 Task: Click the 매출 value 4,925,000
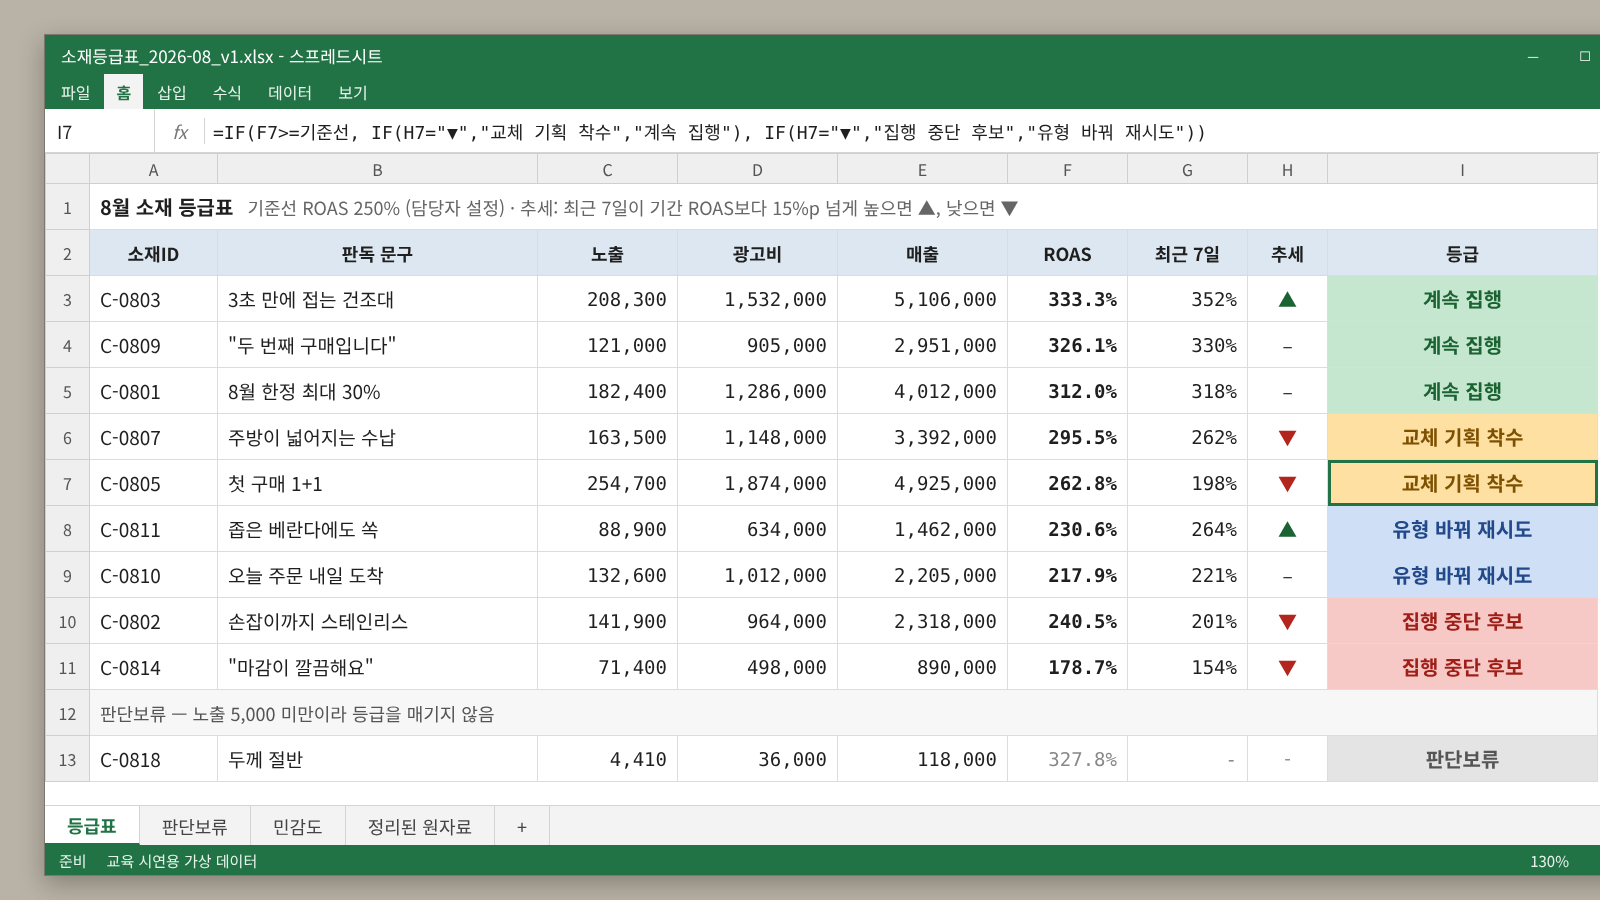[x=922, y=484]
